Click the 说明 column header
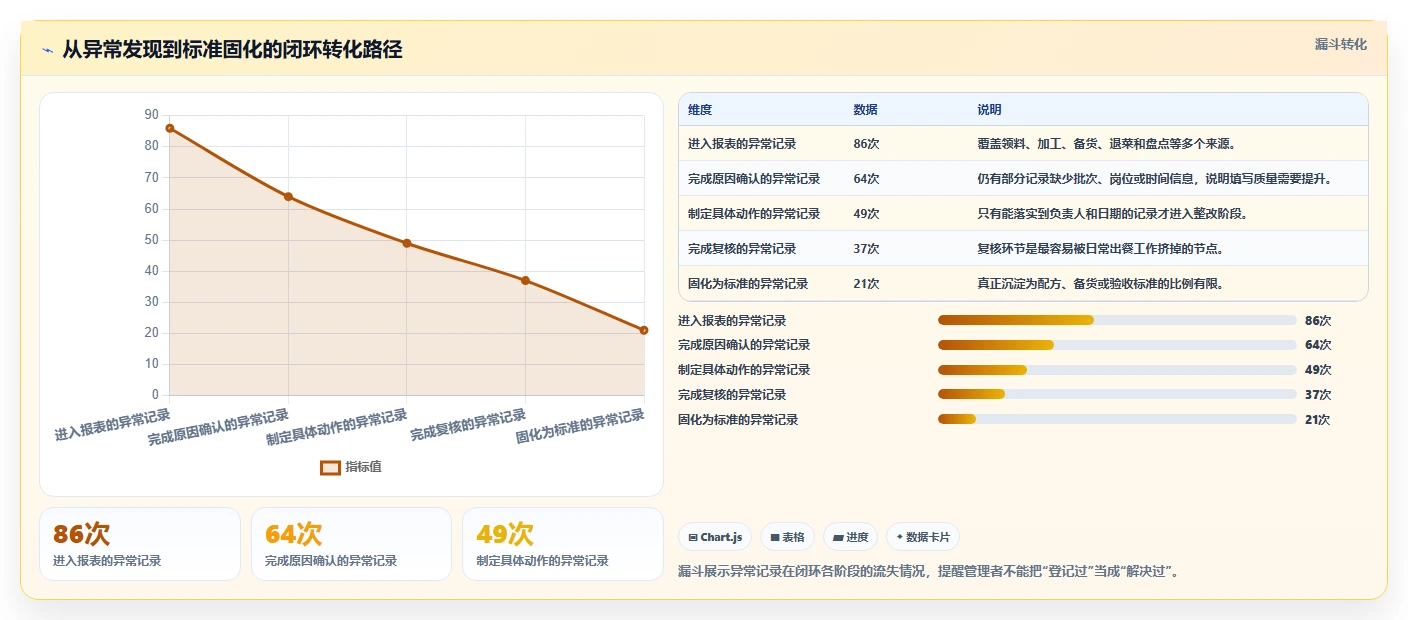The image size is (1408, 620). click(989, 110)
